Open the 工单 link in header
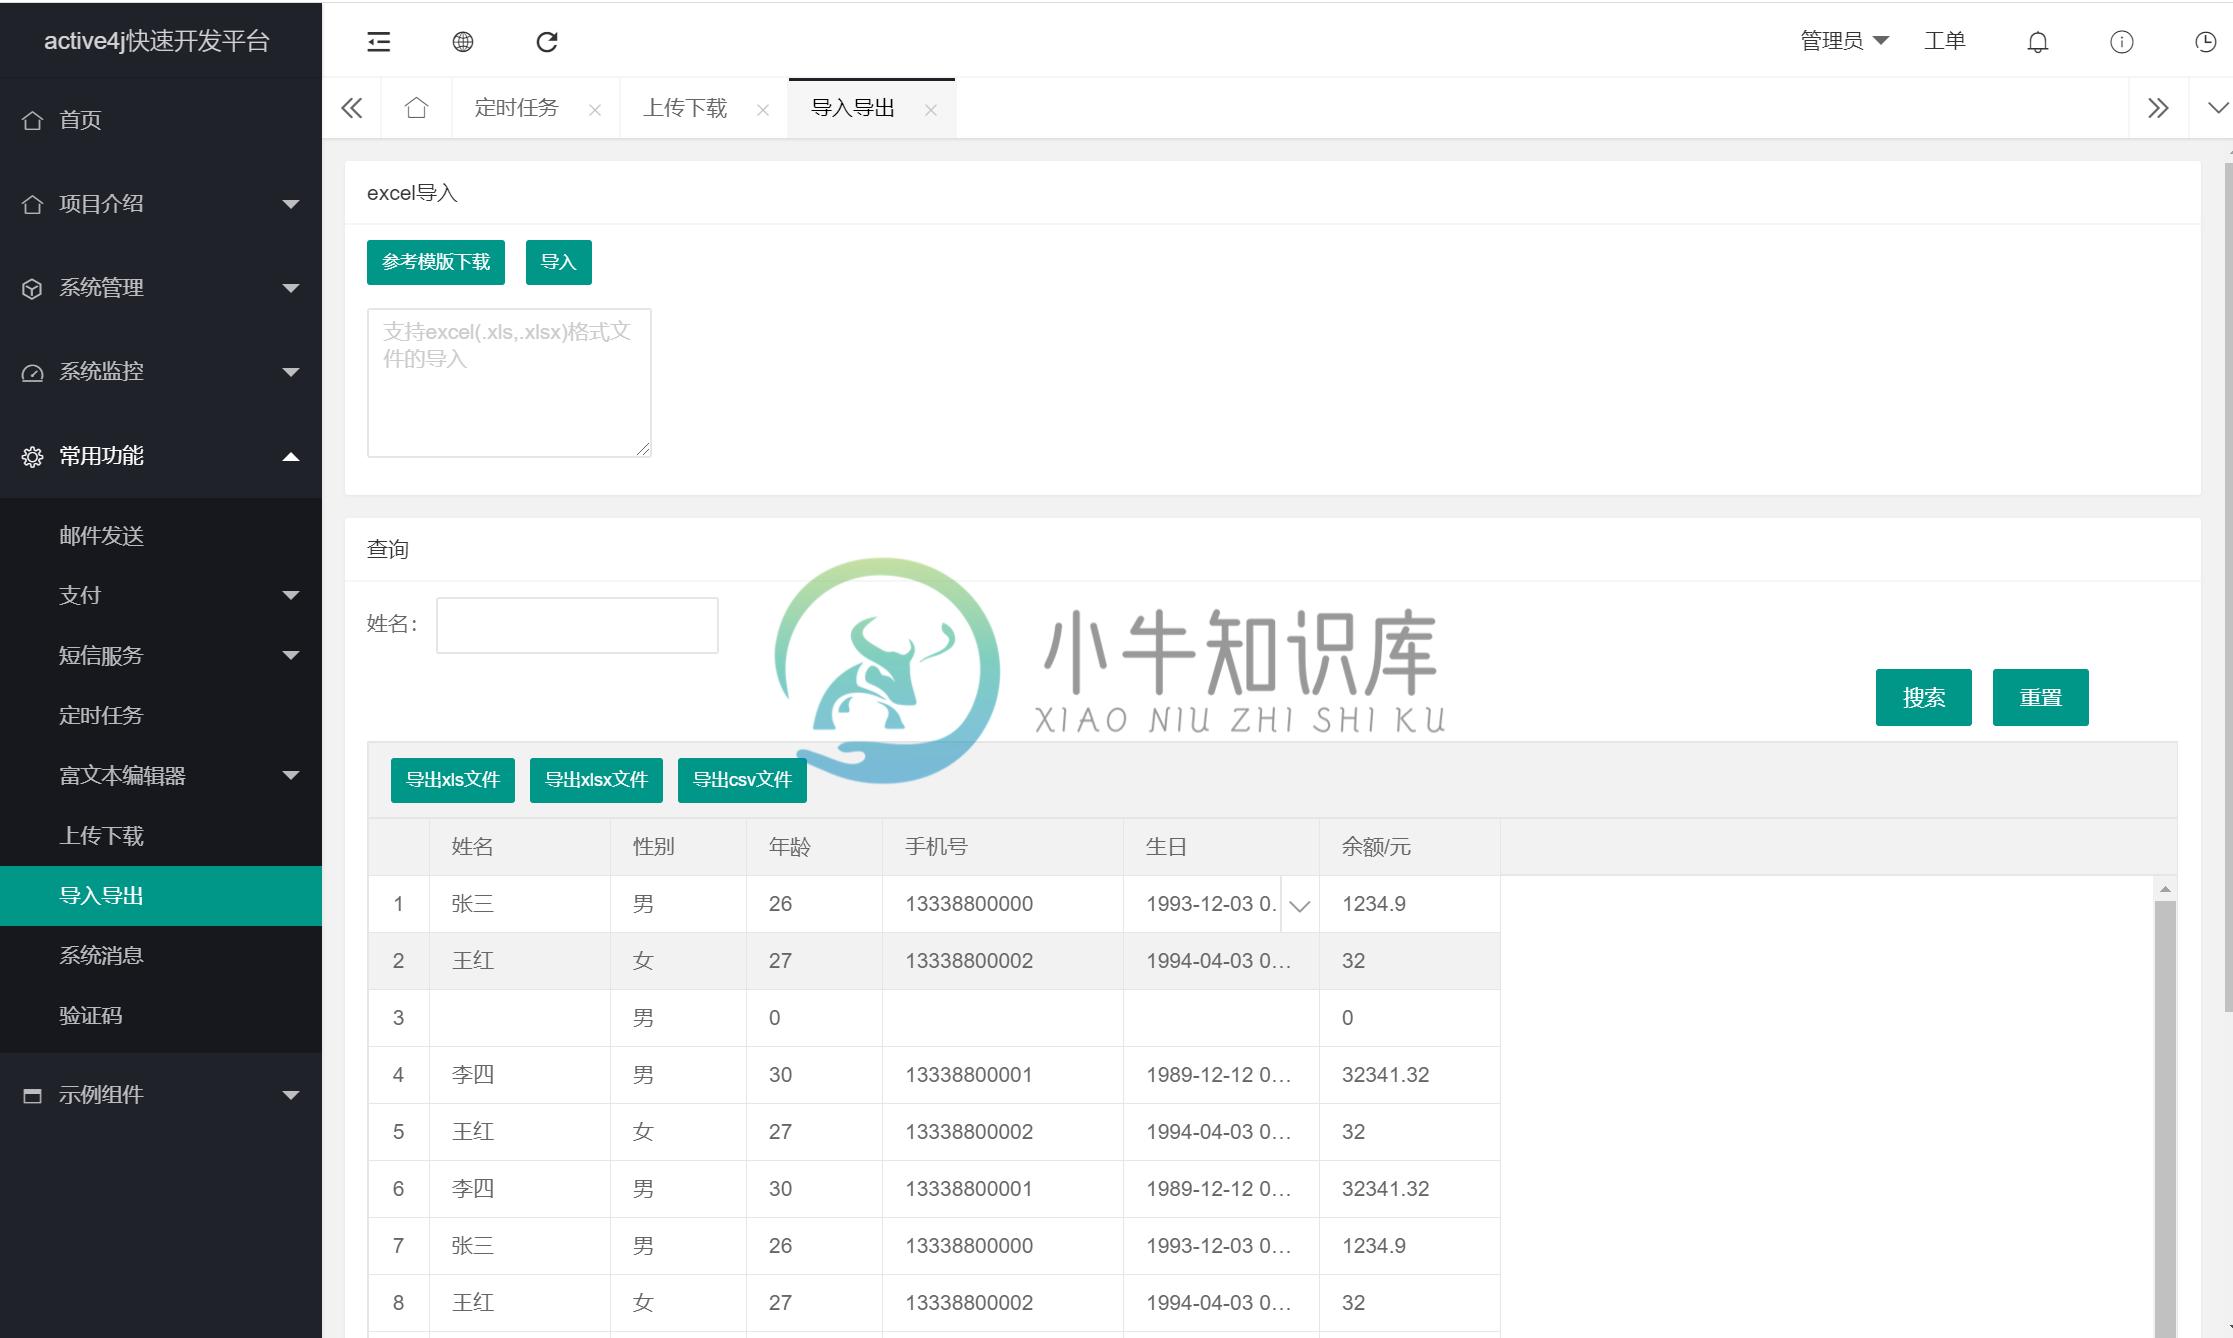The width and height of the screenshot is (2233, 1338). 1945,41
